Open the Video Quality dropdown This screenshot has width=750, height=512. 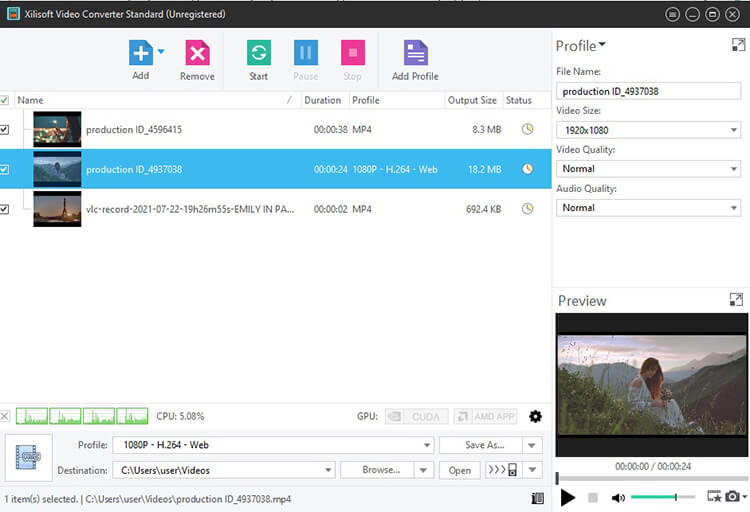coord(648,168)
